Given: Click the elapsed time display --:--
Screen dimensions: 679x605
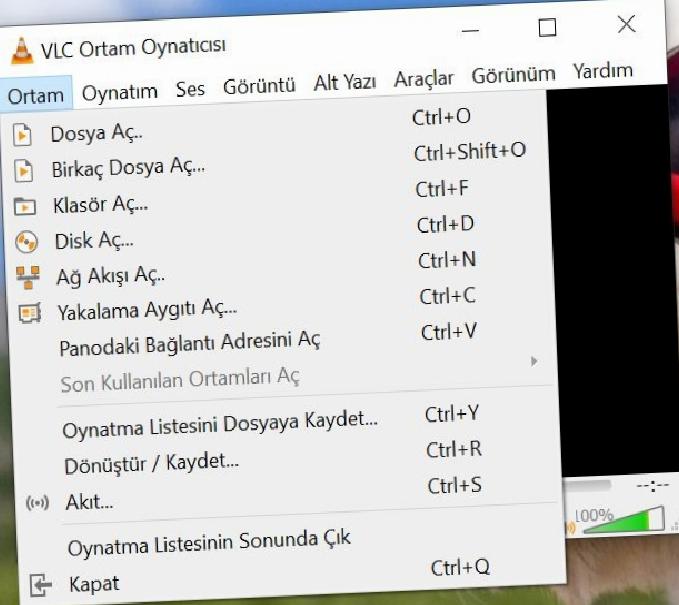Looking at the screenshot, I should point(653,486).
